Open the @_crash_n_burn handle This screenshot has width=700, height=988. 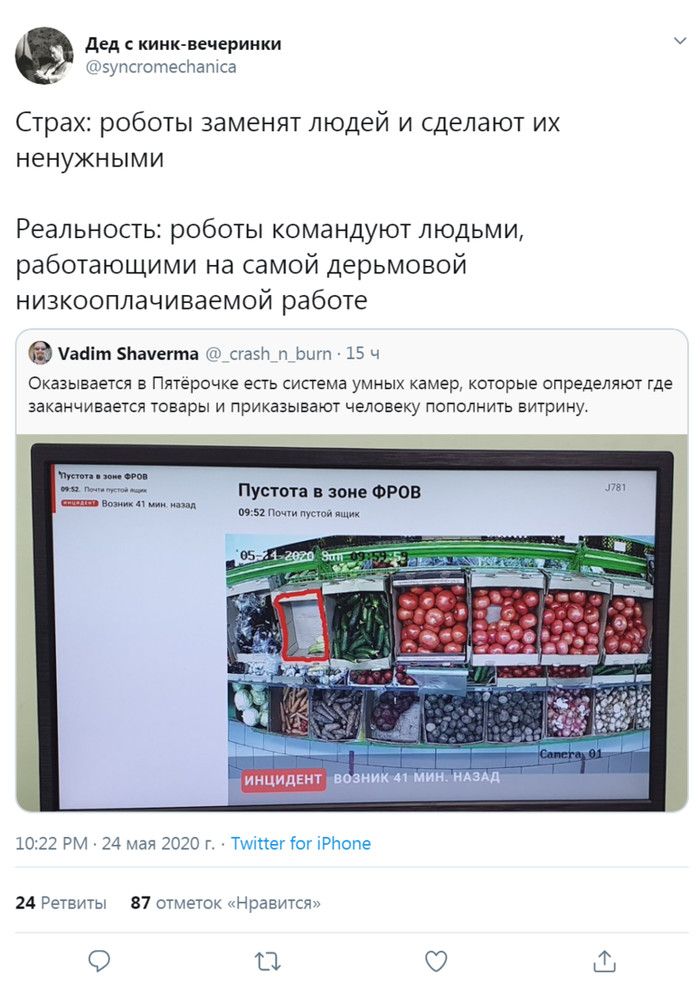tap(268, 353)
